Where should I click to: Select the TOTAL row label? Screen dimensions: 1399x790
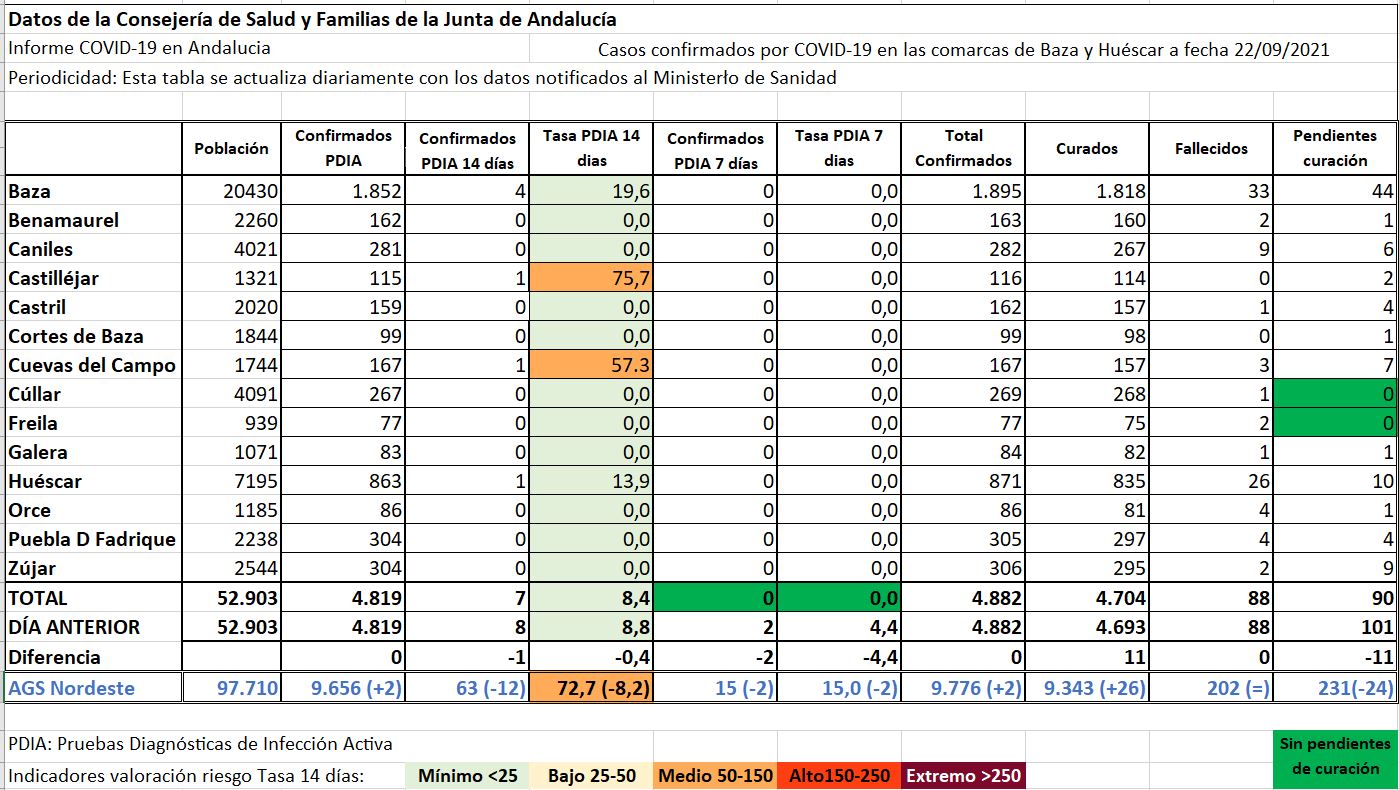[94, 598]
